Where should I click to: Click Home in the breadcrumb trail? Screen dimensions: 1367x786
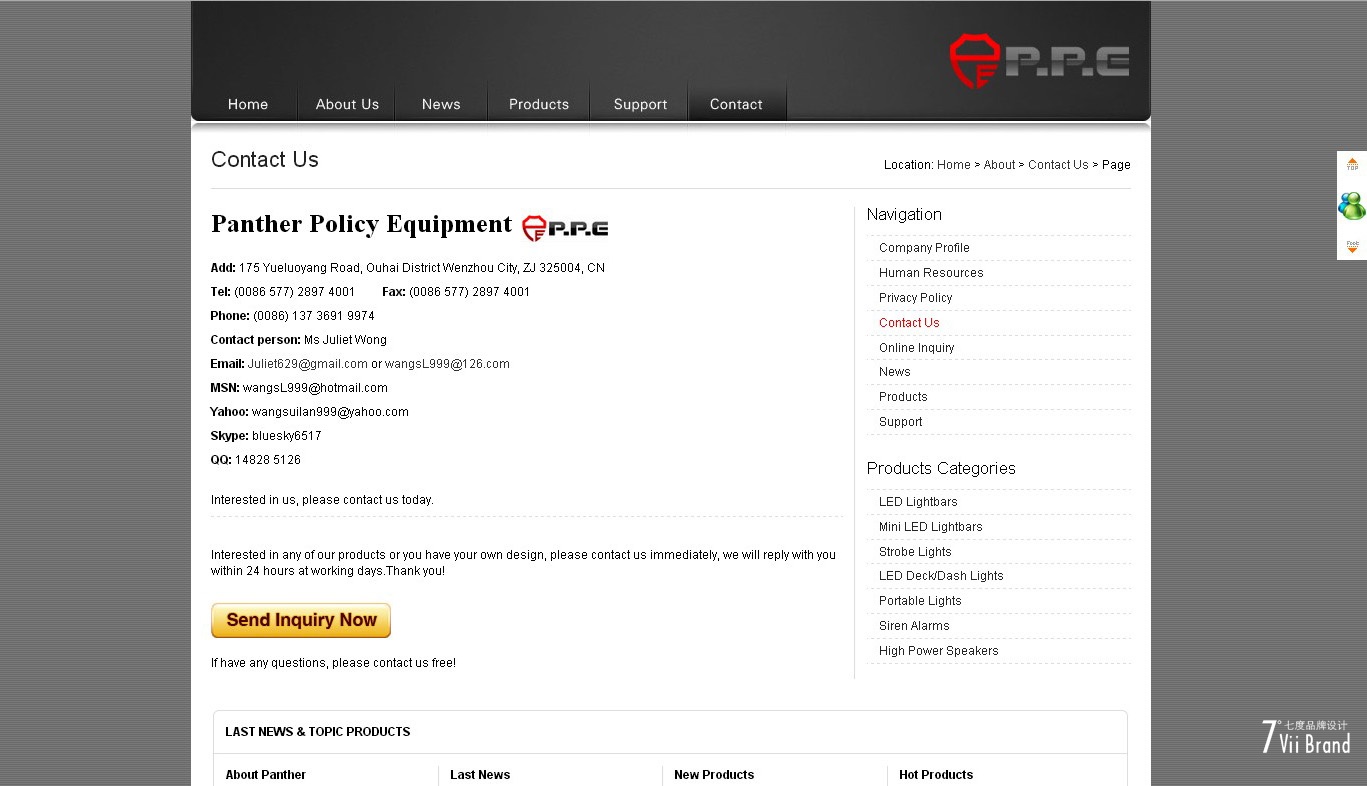(x=953, y=165)
